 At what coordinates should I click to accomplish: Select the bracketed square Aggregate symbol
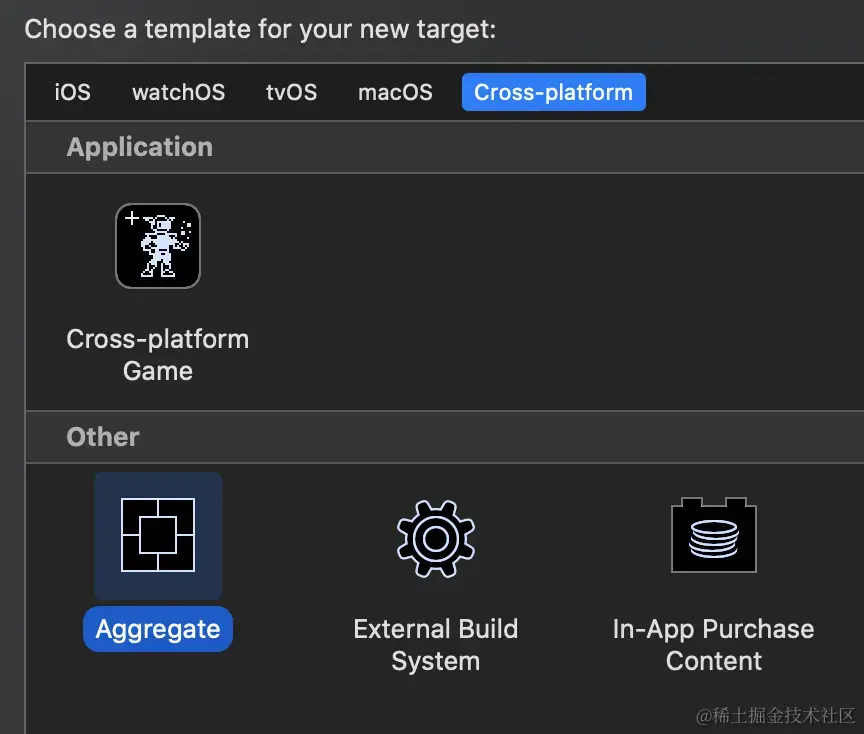click(157, 535)
